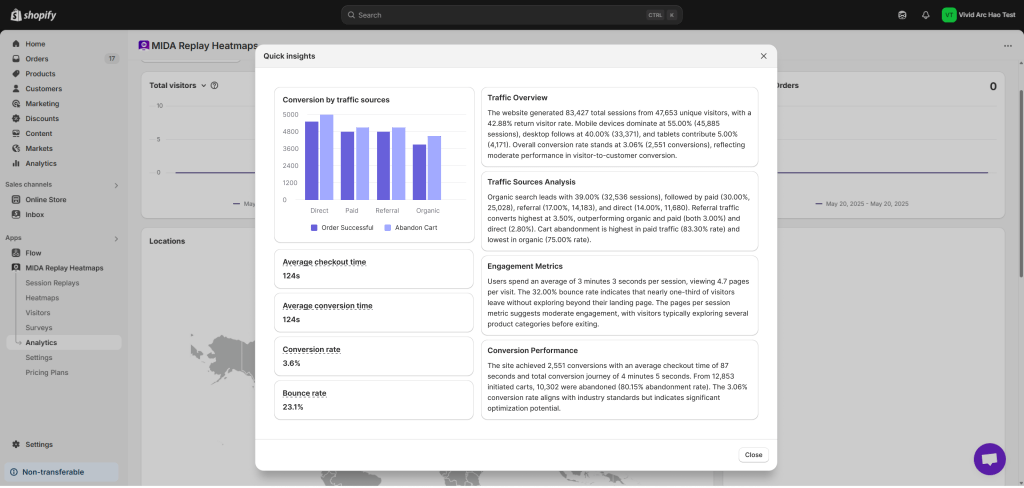Click the MIDA Replay Heatmaps app icon
Image resolution: width=1024 pixels, height=488 pixels.
point(16,268)
